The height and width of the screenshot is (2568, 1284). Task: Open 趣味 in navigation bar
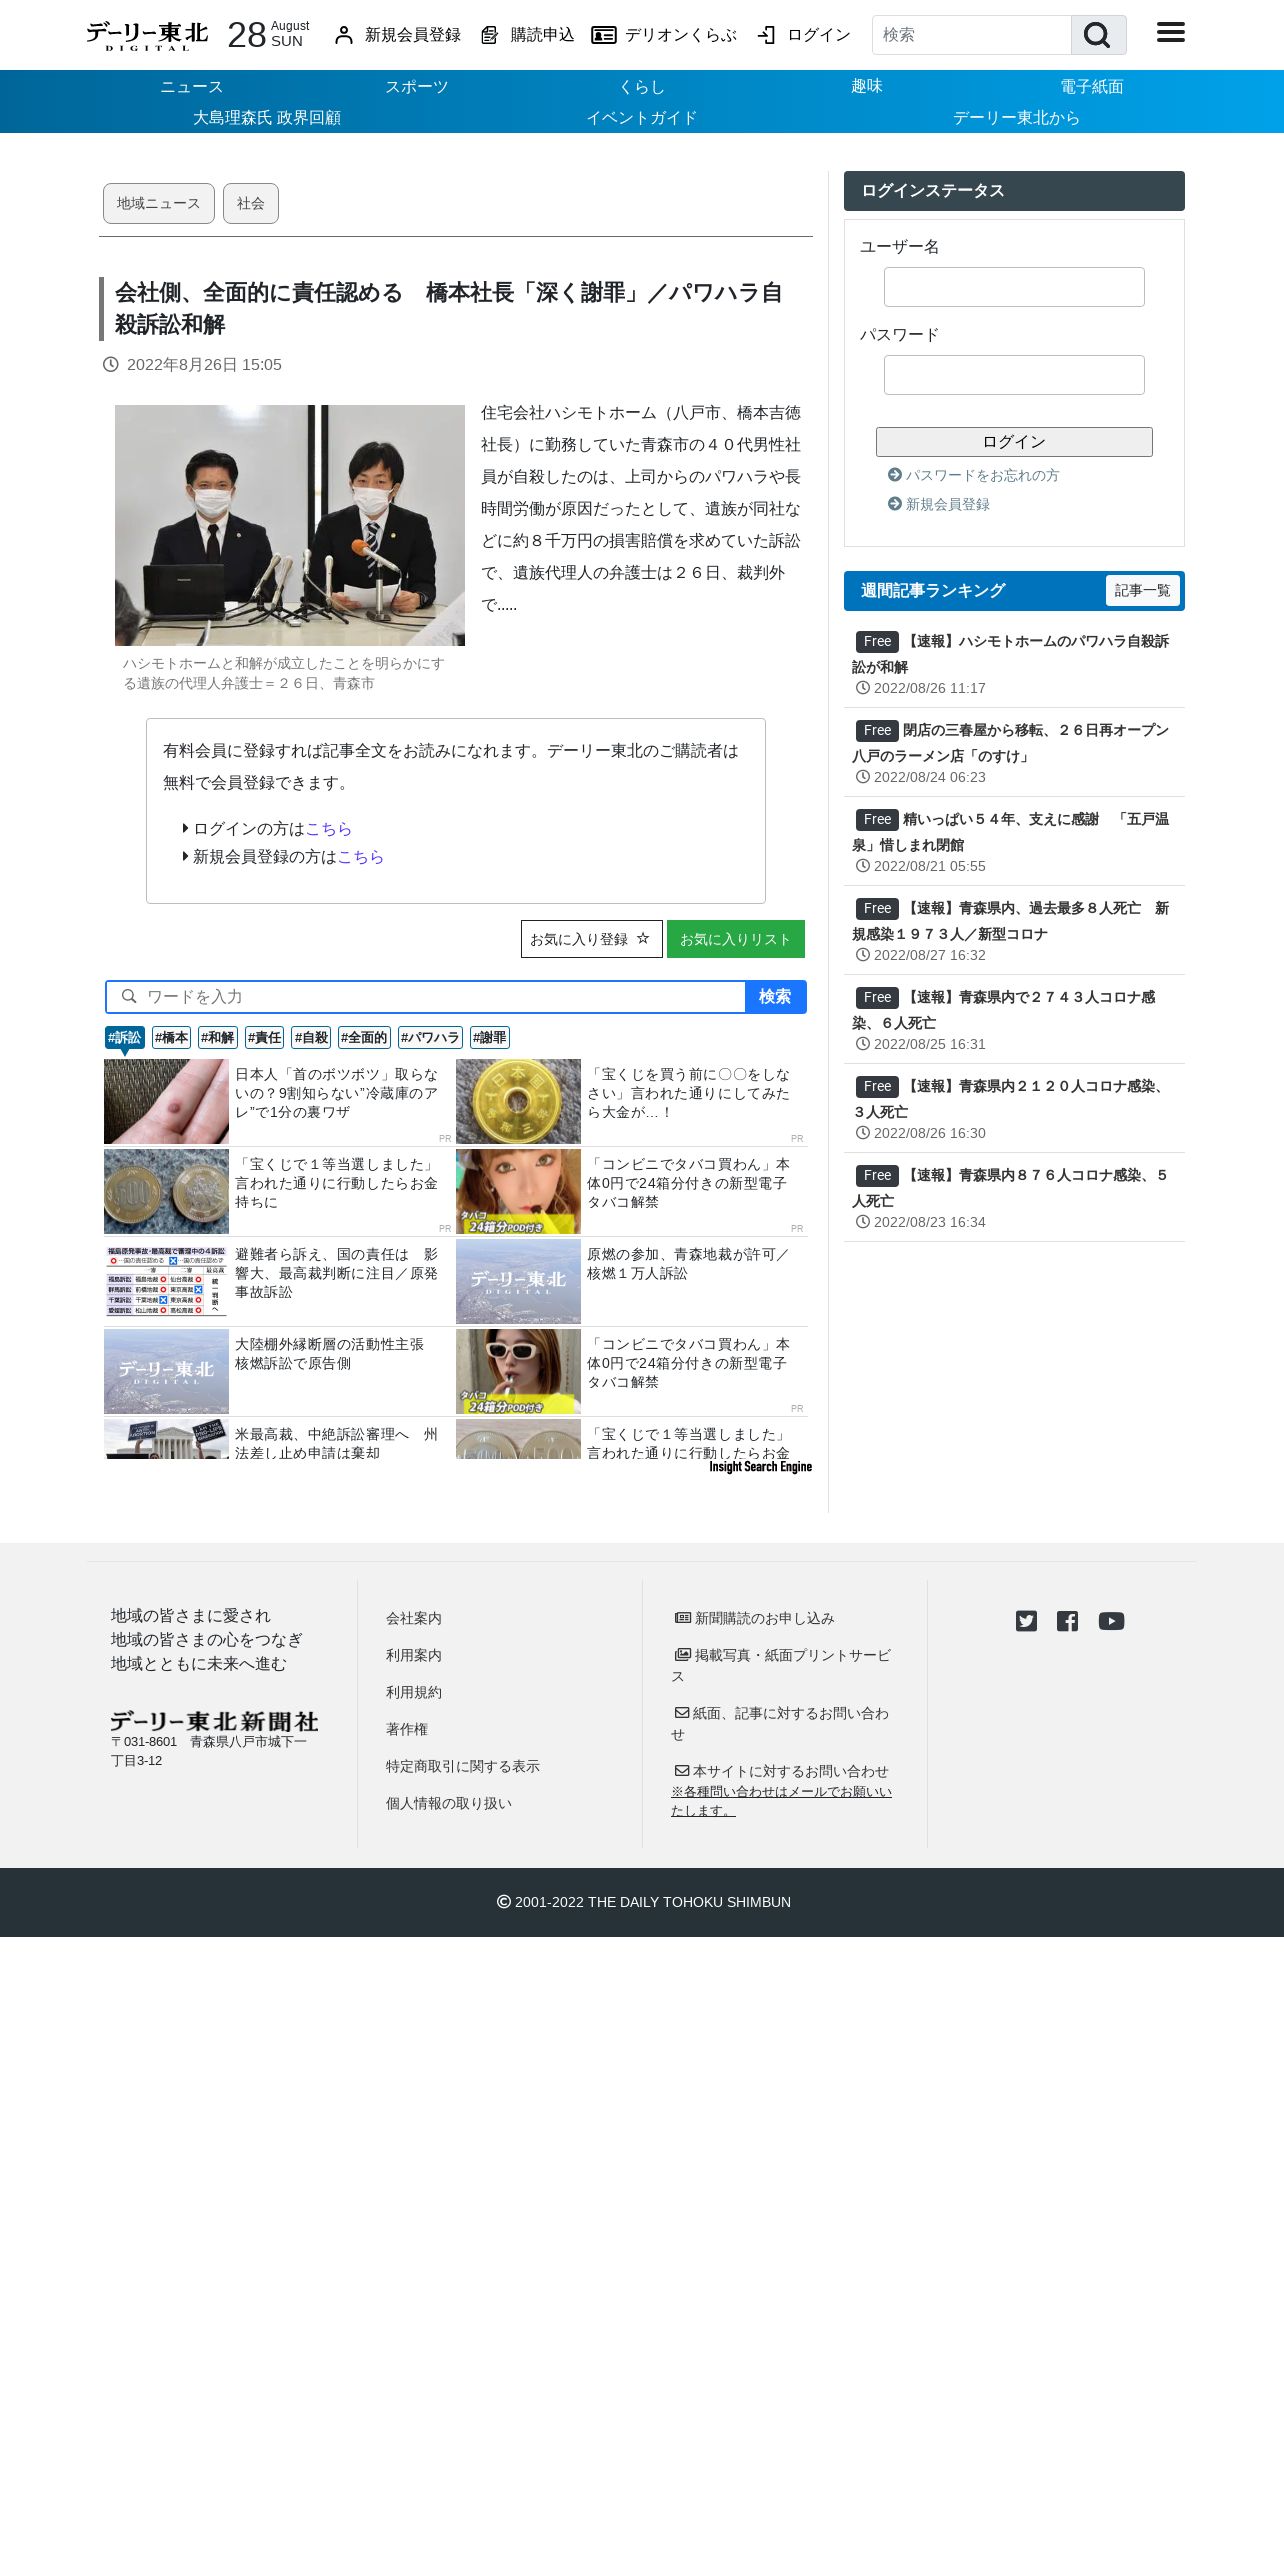pos(867,87)
